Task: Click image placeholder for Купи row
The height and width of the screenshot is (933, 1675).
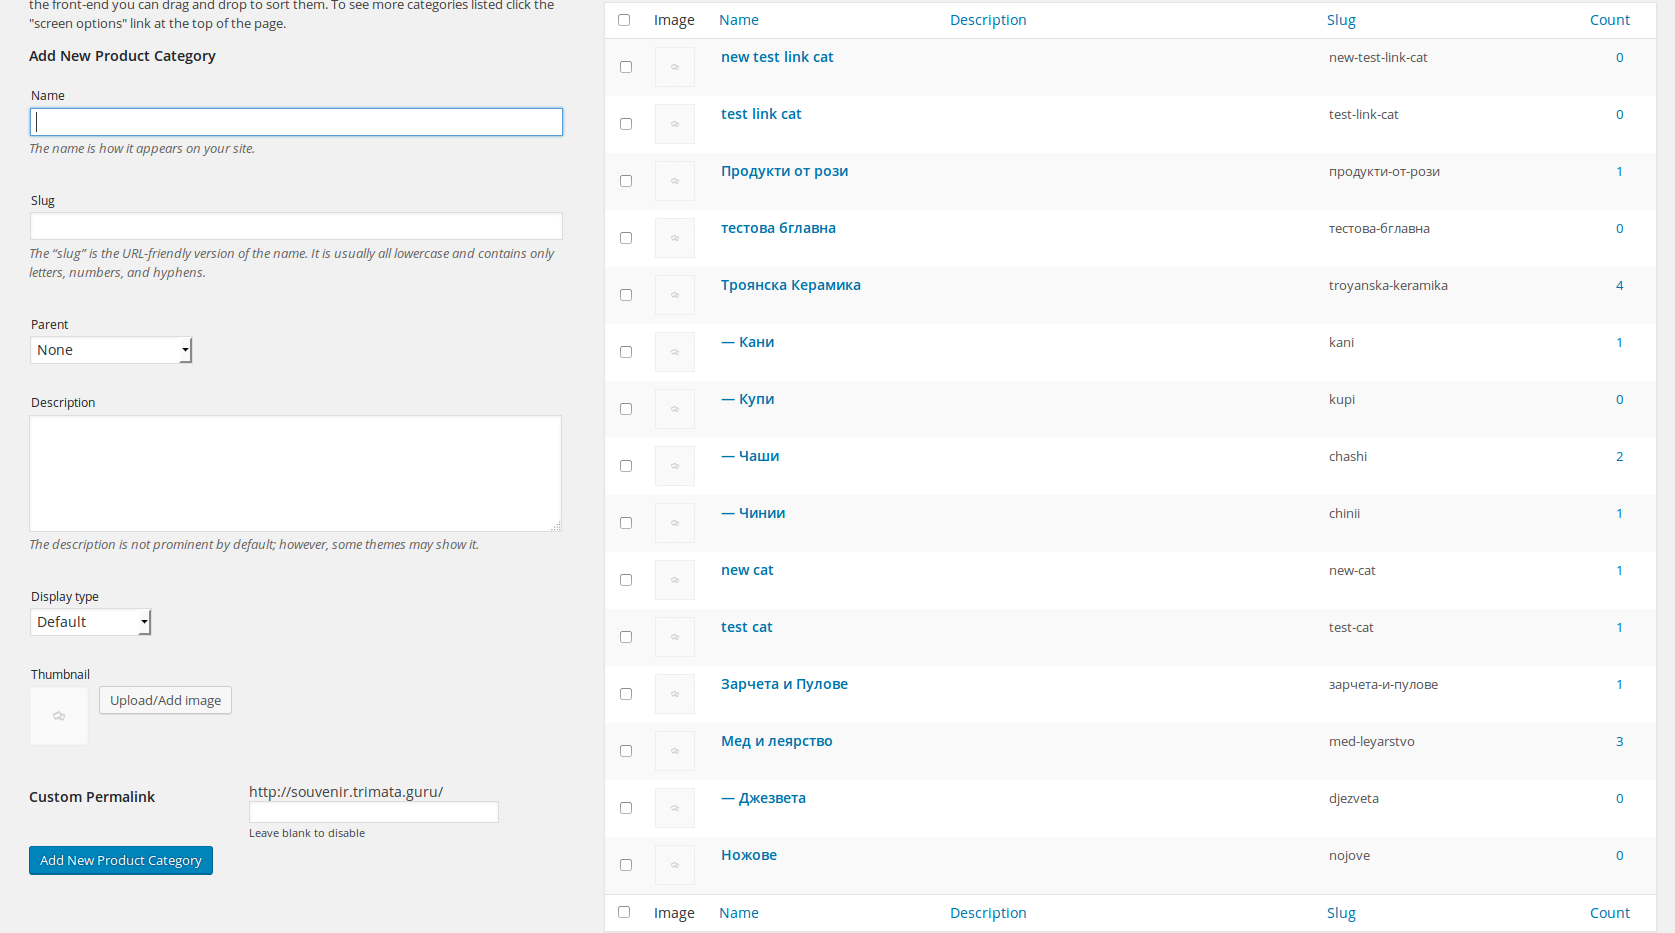Action: 675,409
